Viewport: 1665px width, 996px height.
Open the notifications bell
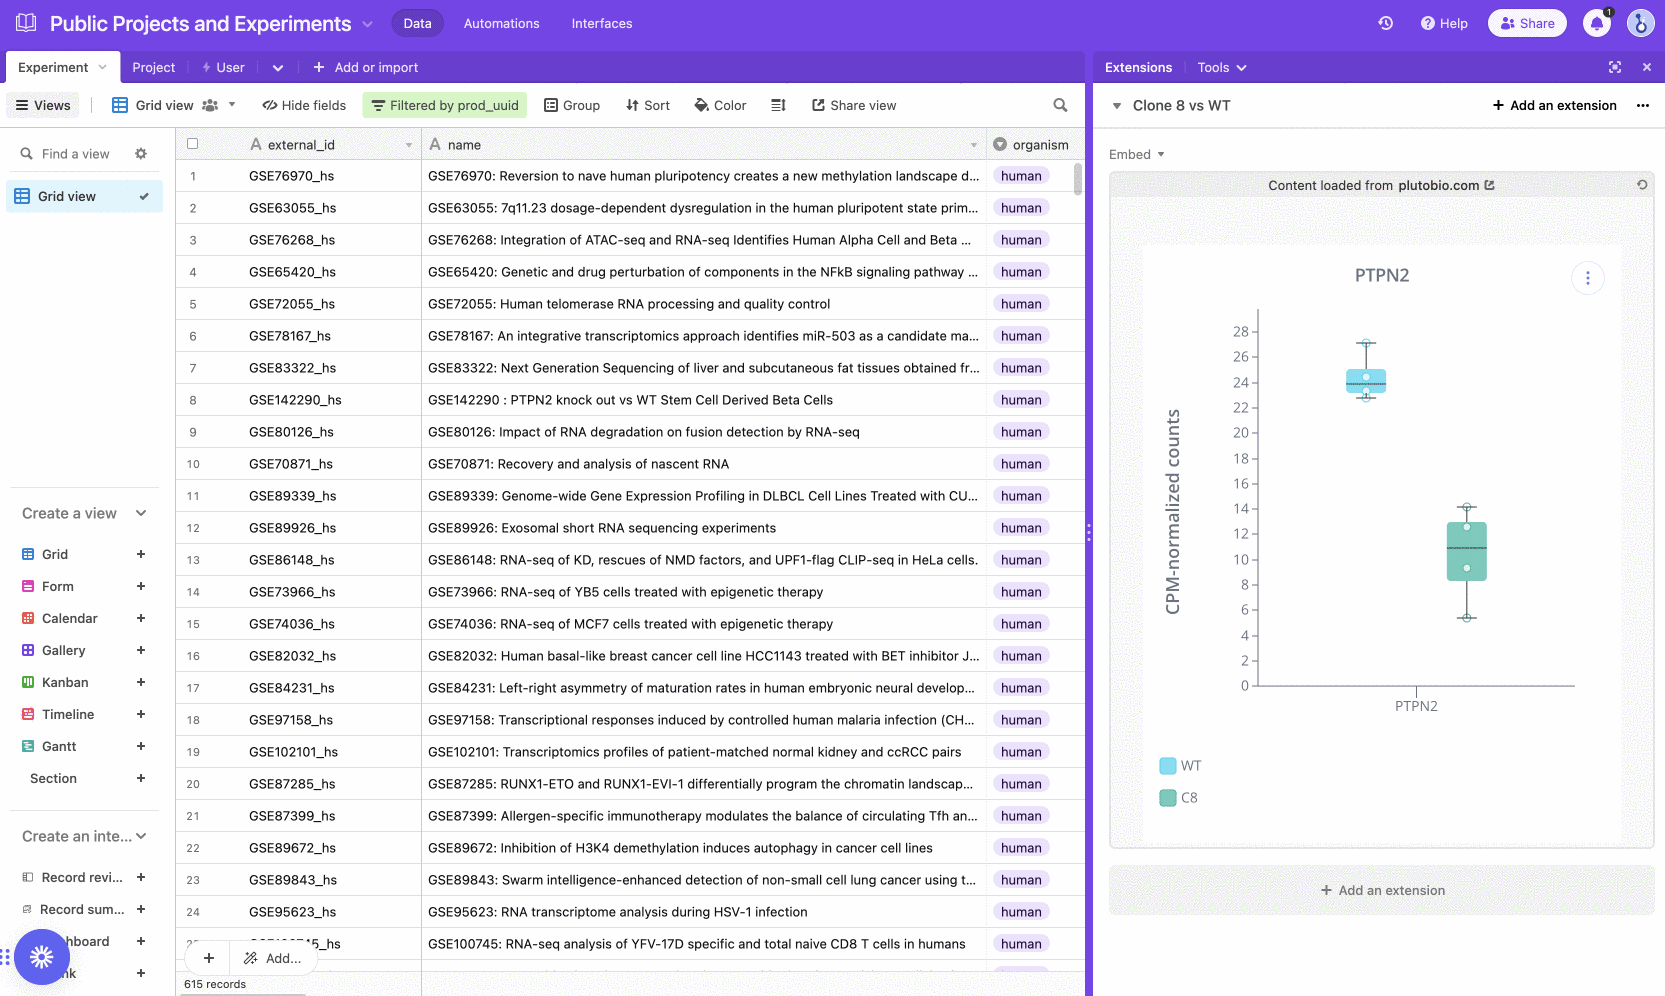pyautogui.click(x=1597, y=23)
